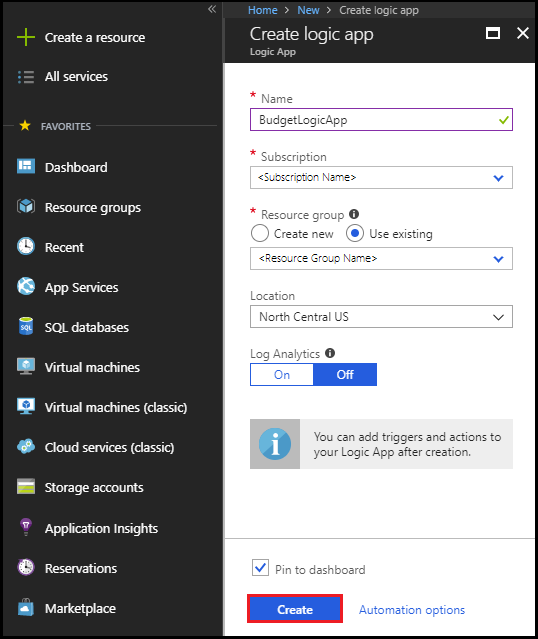Screen dimensions: 538x639
Task: Open Create a resource menu item
Action: [95, 37]
